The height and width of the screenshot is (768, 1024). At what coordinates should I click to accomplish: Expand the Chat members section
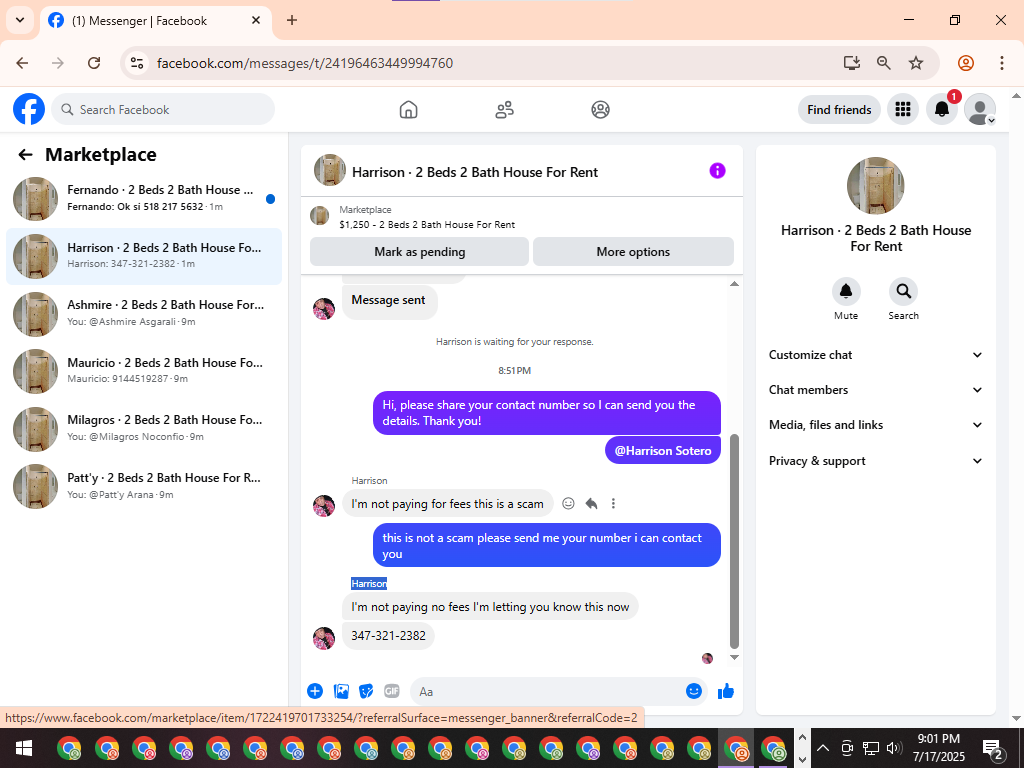(x=876, y=390)
